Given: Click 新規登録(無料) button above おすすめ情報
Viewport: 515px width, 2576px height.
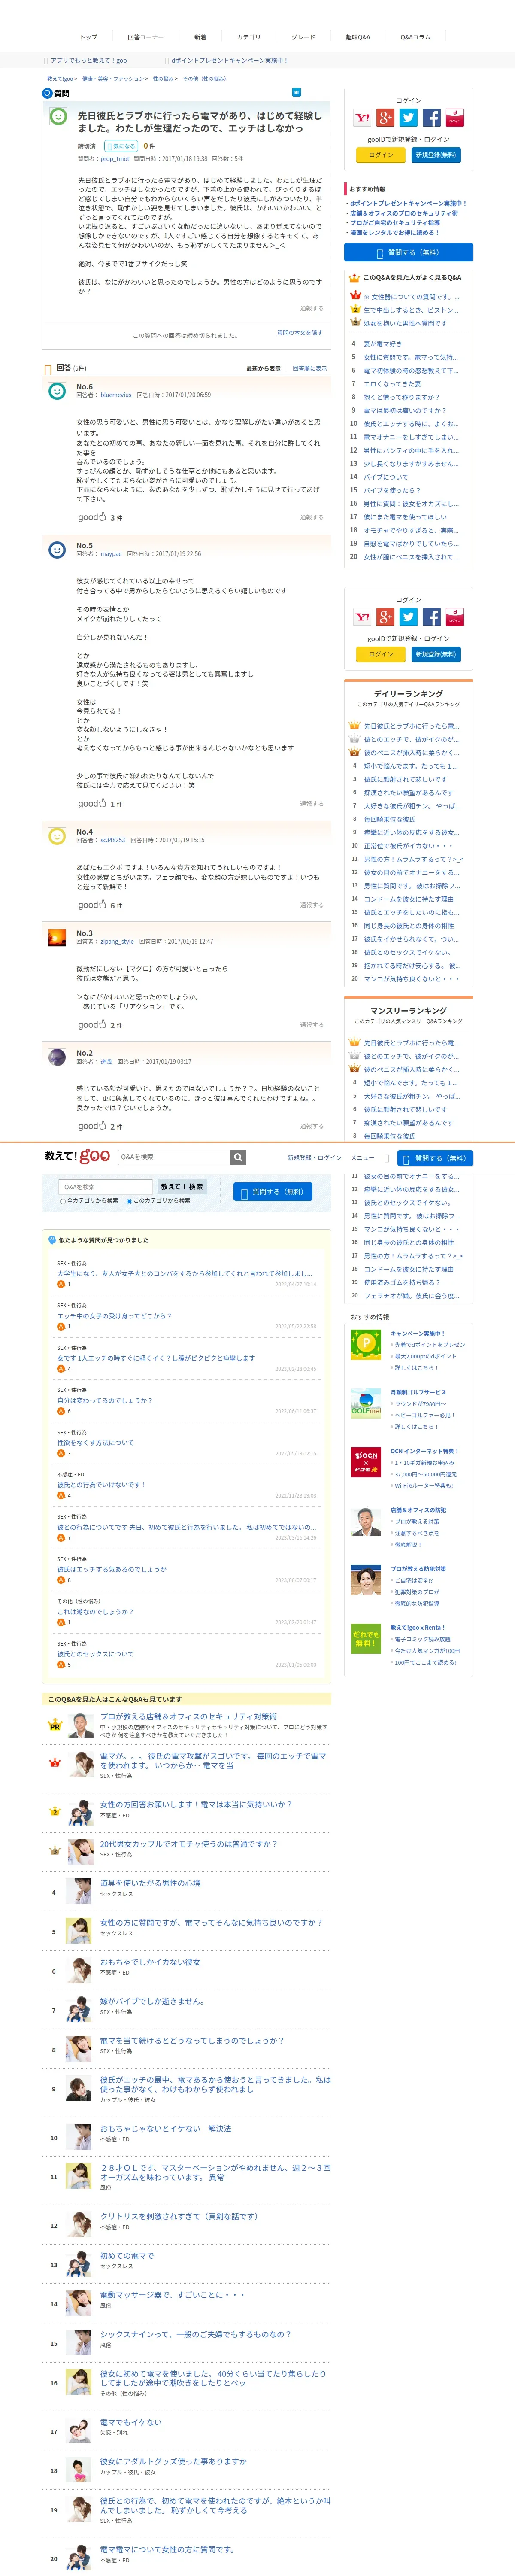Looking at the screenshot, I should coord(436,155).
